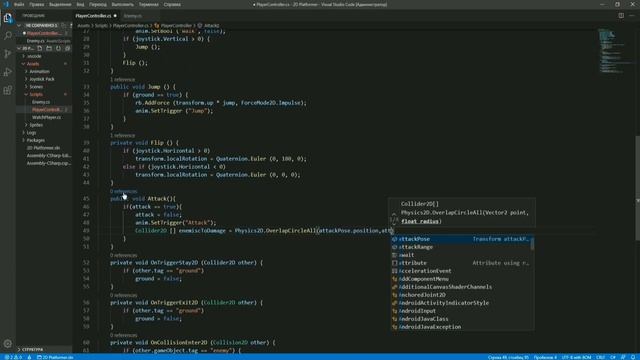
Task: Select AccelerationEvent suggestion
Action: tap(461, 271)
